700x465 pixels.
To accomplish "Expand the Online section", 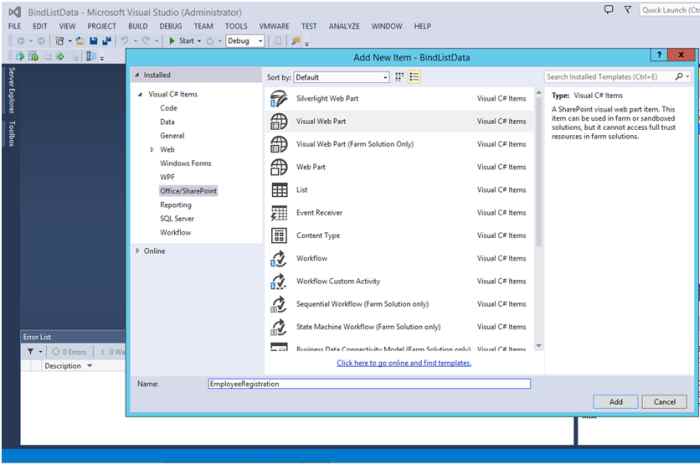I will tap(138, 251).
